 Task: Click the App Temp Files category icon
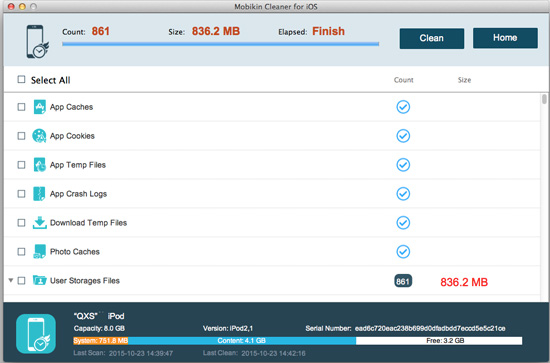pyautogui.click(x=39, y=164)
